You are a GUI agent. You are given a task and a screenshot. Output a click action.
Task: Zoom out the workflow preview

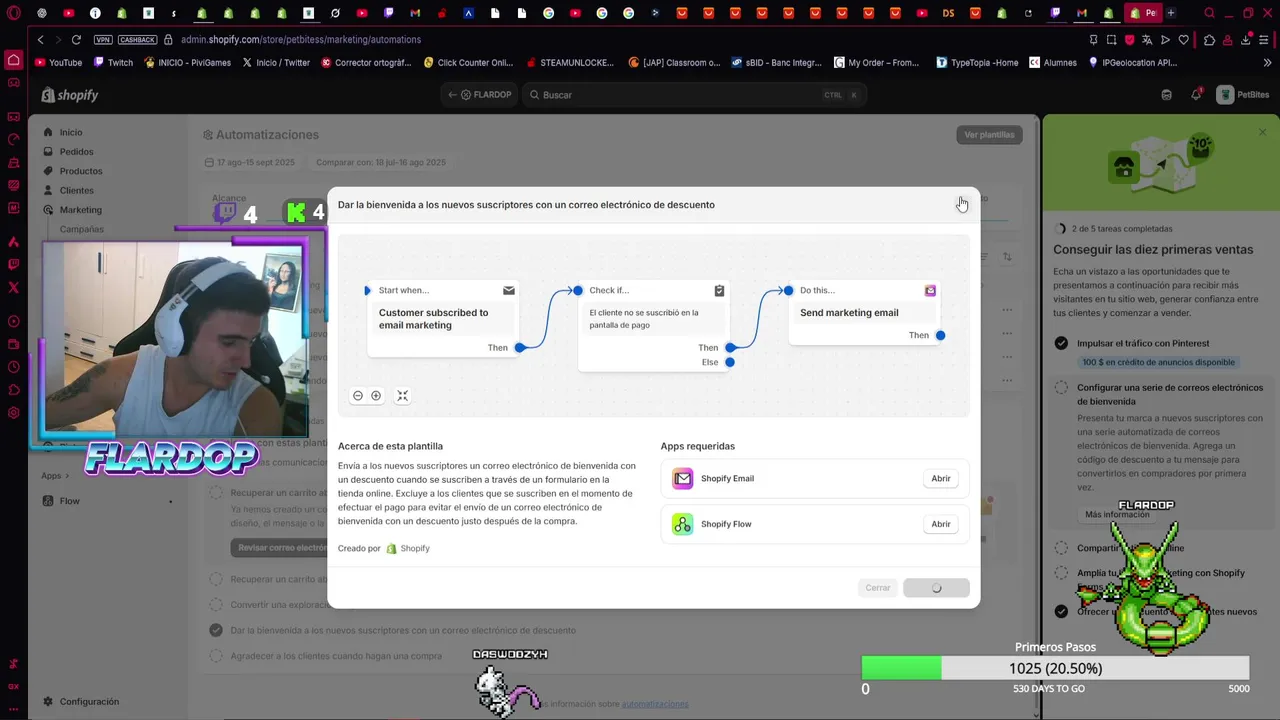point(358,396)
